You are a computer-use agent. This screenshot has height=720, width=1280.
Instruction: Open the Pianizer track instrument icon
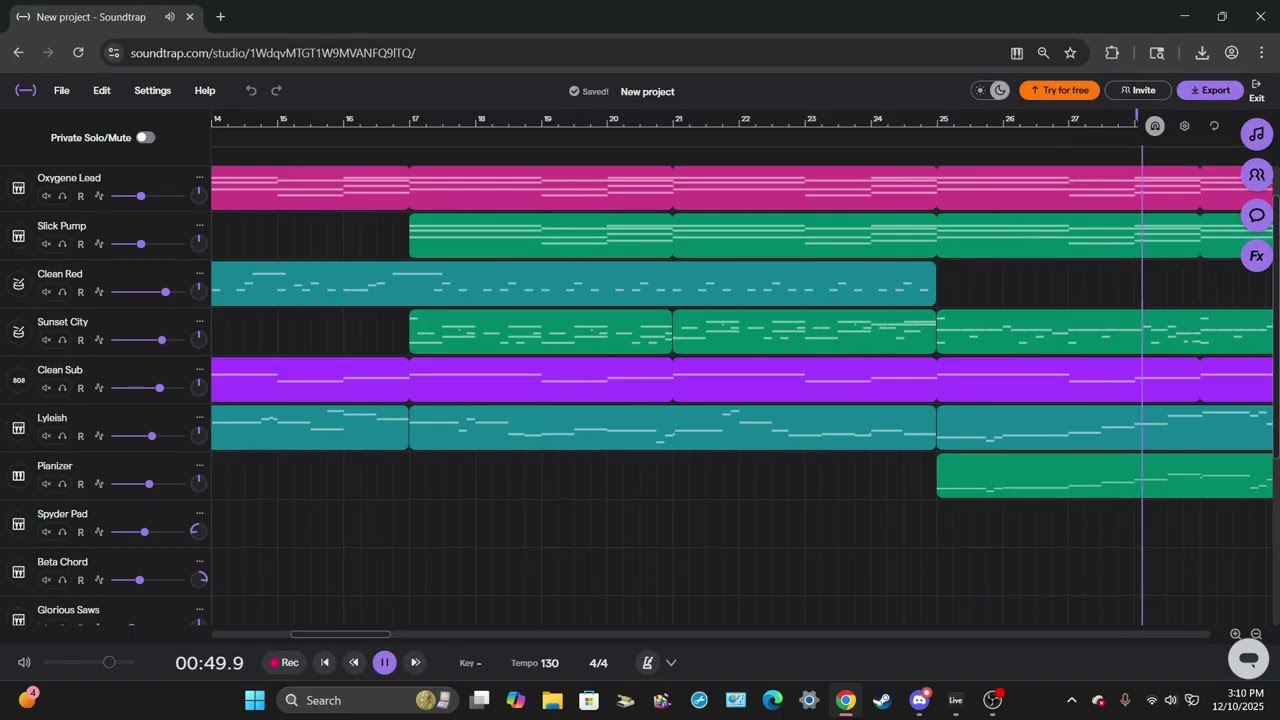18,476
